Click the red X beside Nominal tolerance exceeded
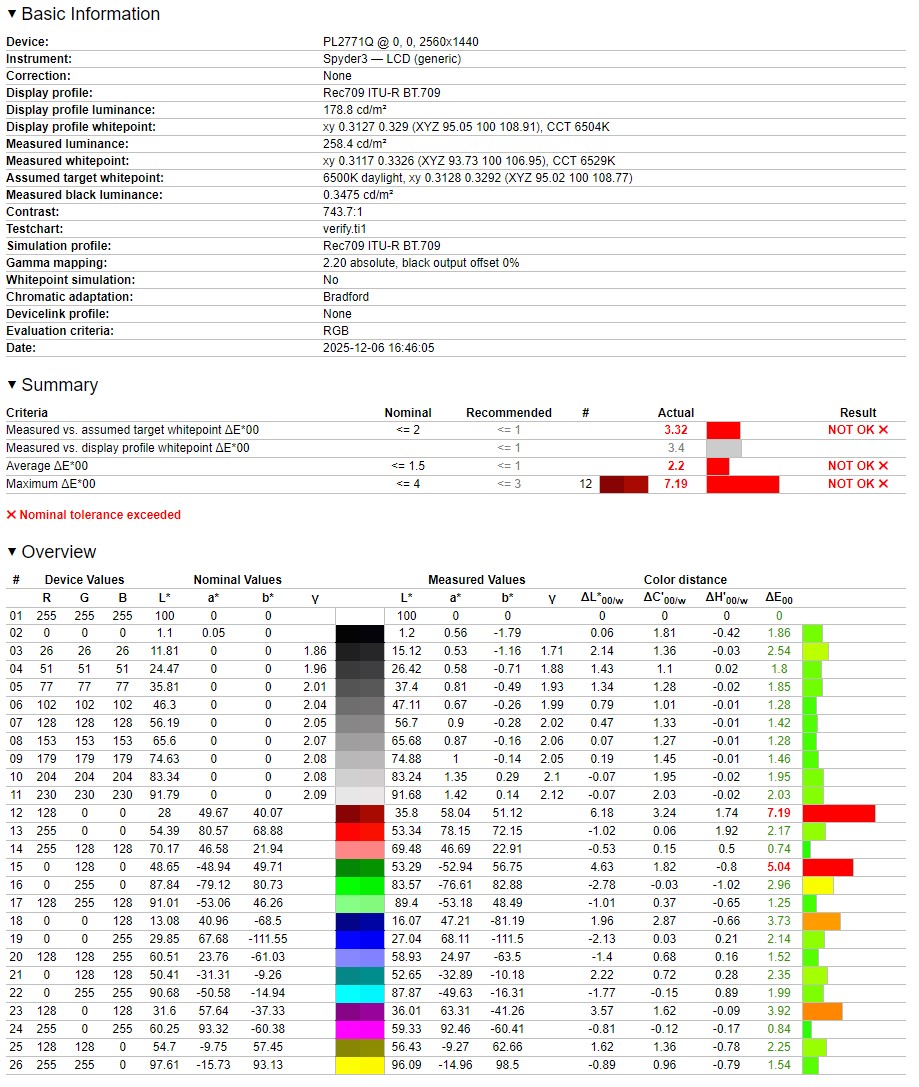This screenshot has width=919, height=1087. 12,515
